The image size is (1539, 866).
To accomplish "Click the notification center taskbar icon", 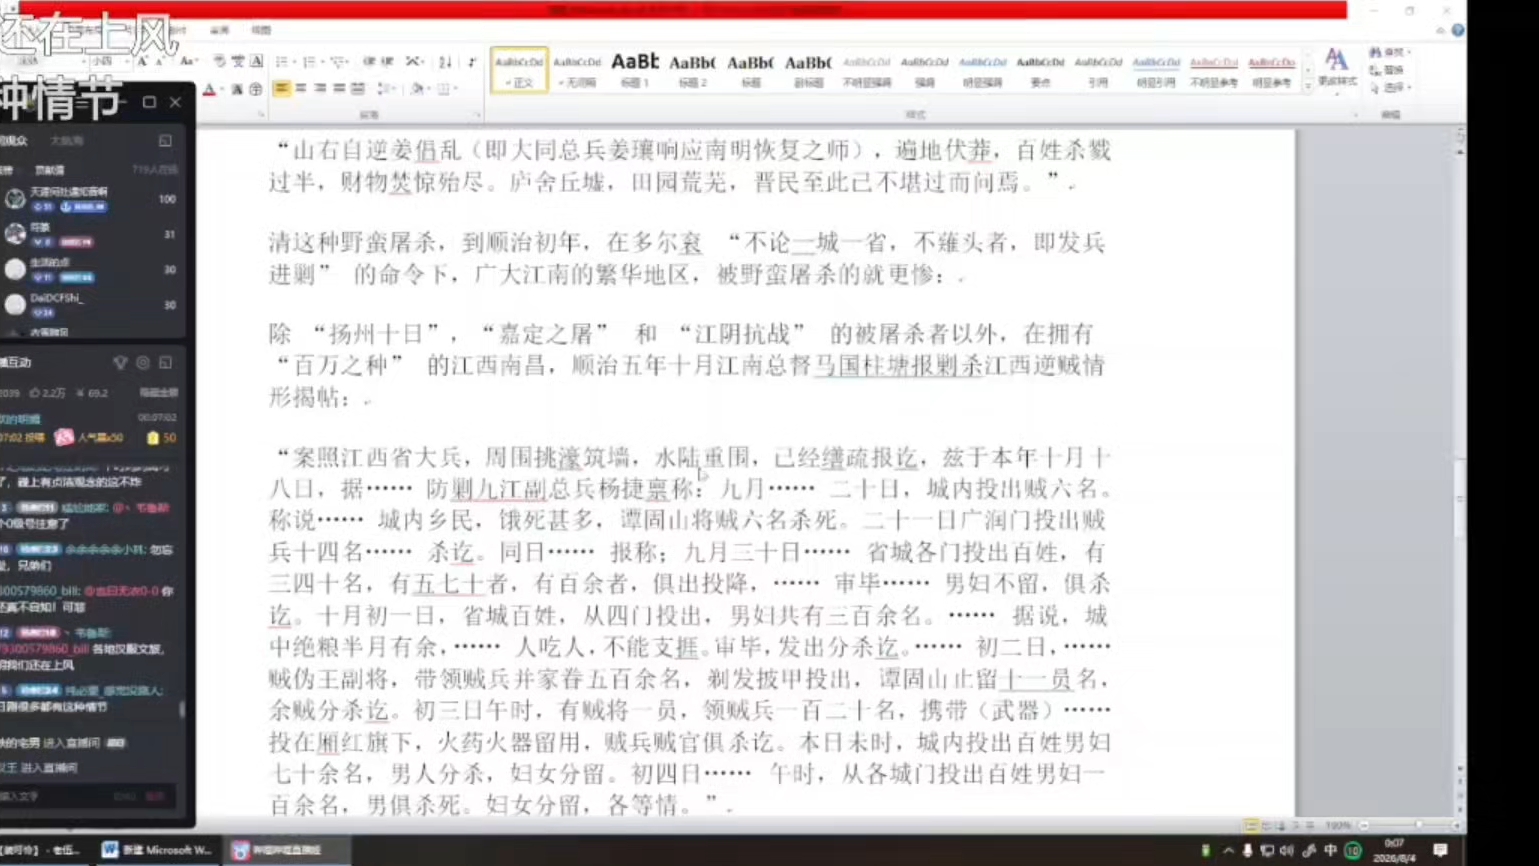I will click(1440, 850).
